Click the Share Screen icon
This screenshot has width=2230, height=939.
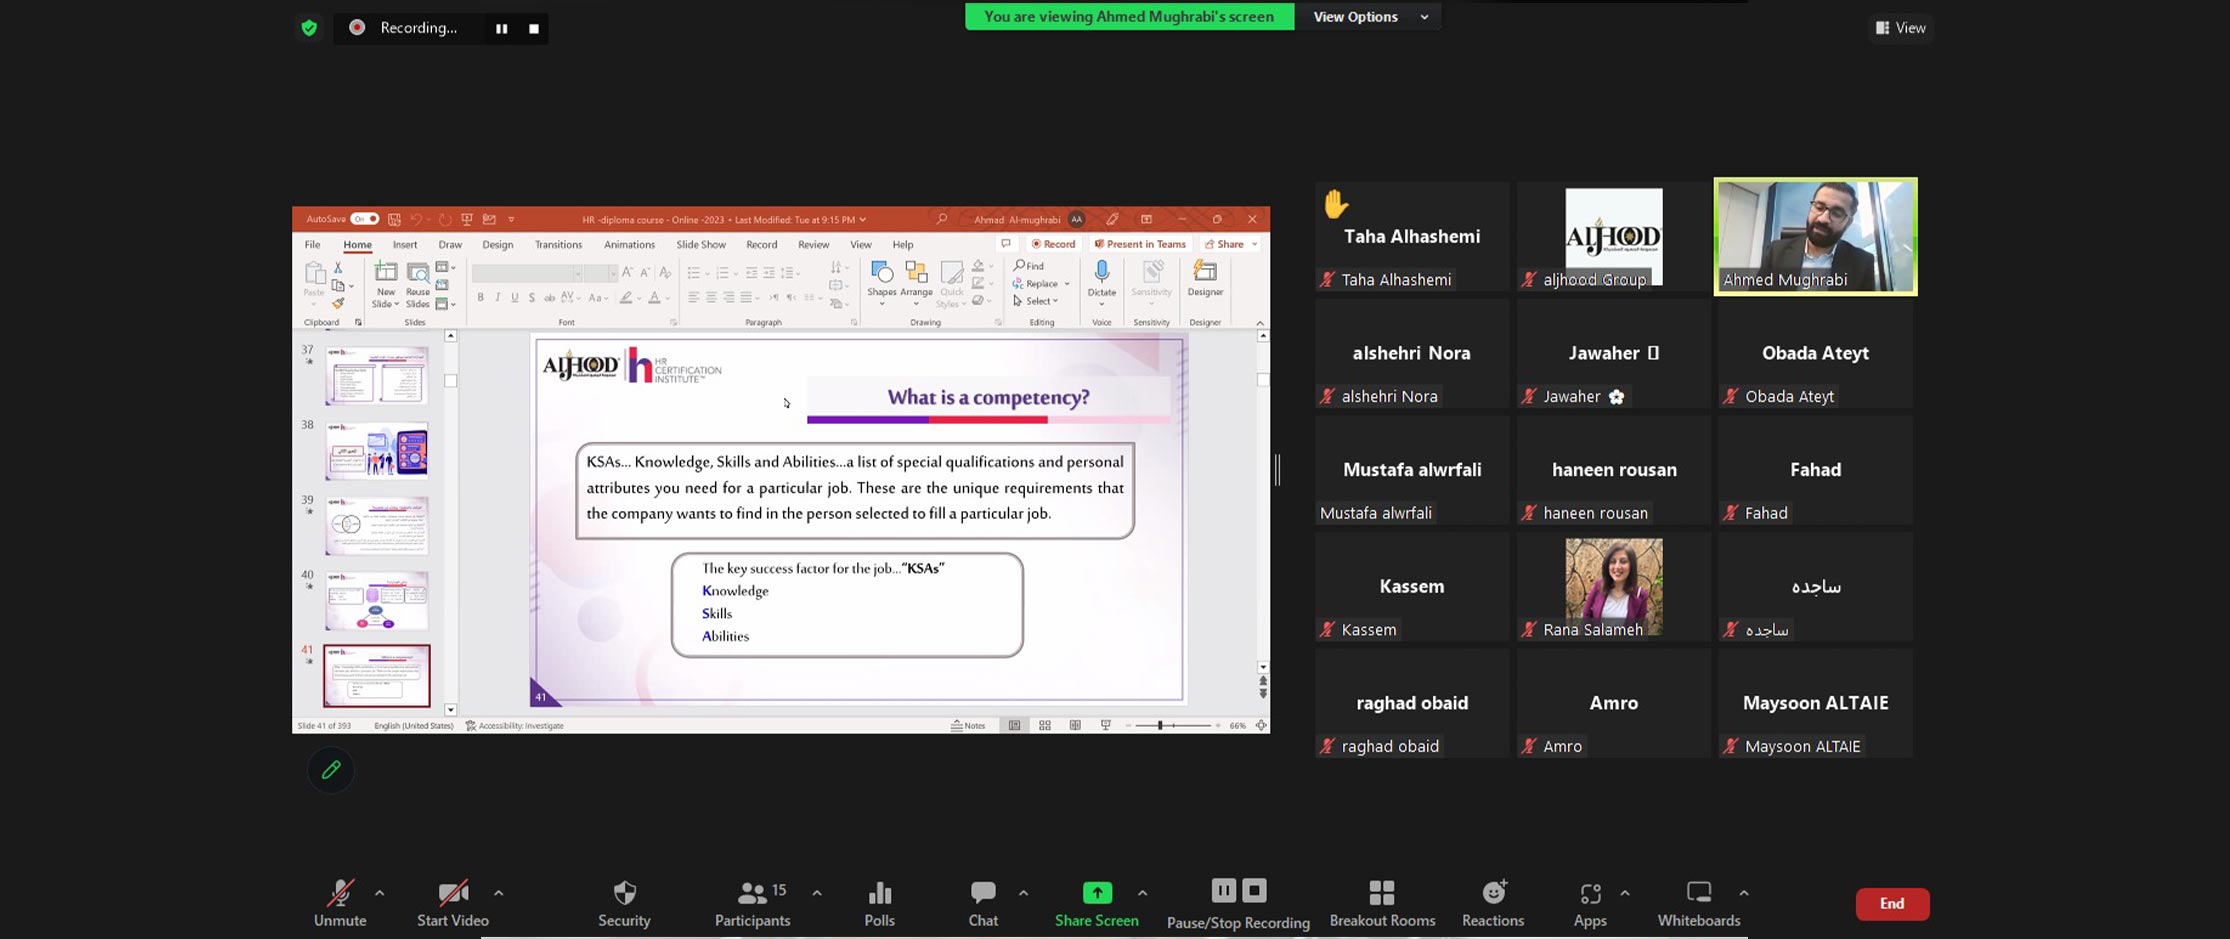1096,893
